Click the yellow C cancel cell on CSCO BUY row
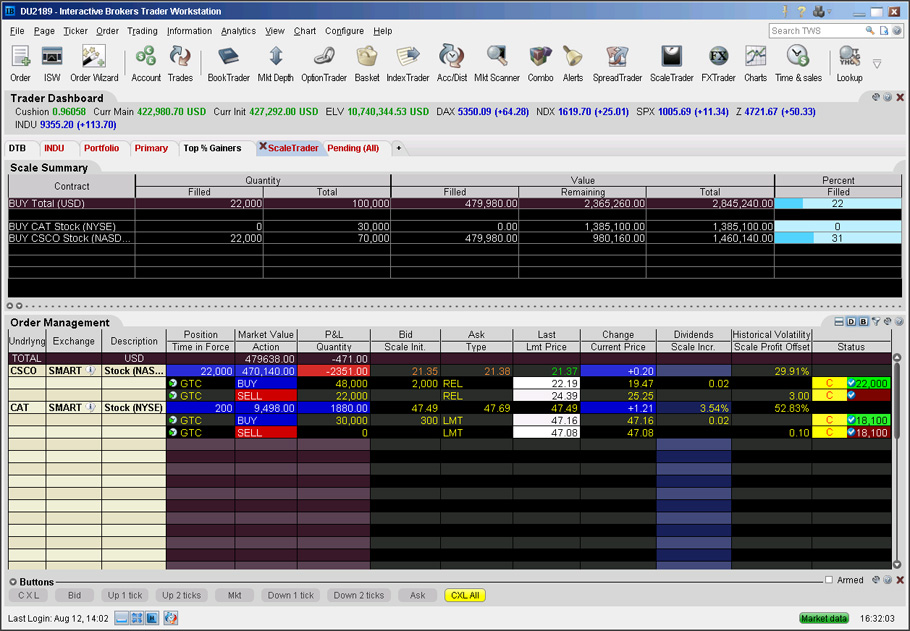 829,383
